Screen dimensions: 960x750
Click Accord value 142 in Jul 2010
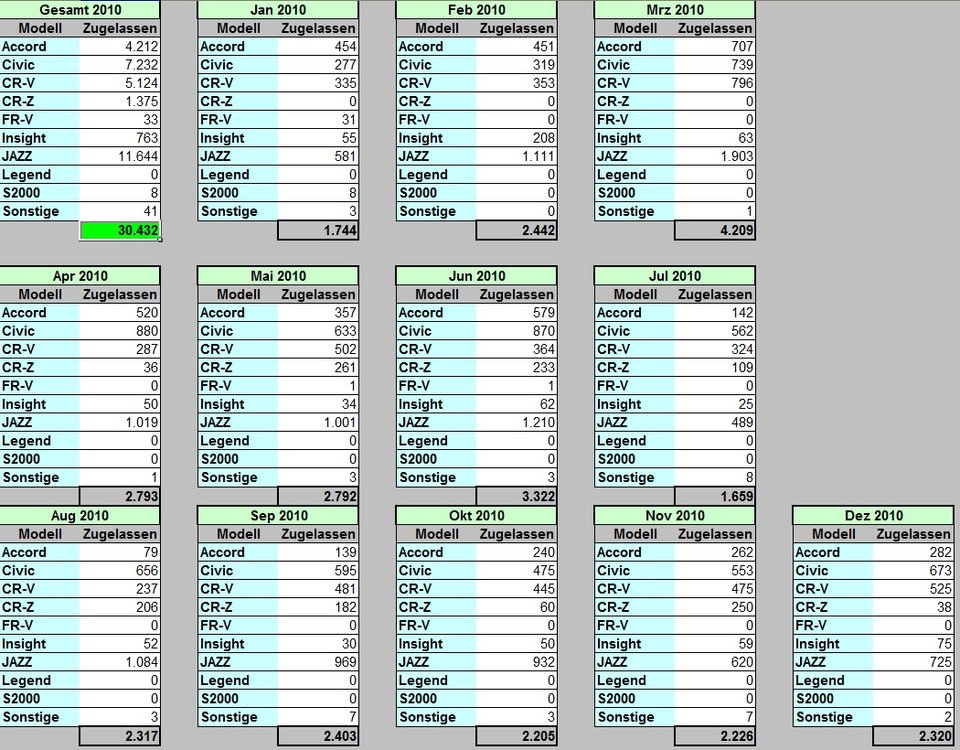point(714,313)
